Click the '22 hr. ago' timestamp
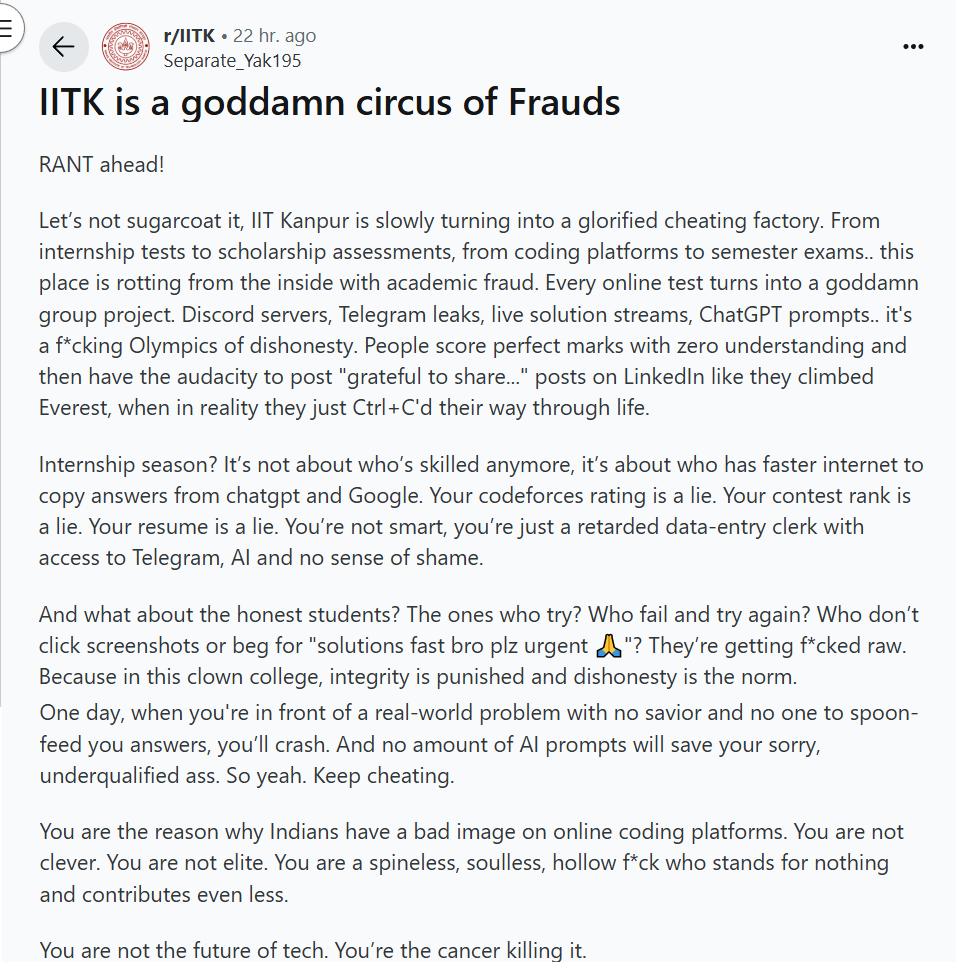Viewport: 956px width, 964px height. coord(274,36)
